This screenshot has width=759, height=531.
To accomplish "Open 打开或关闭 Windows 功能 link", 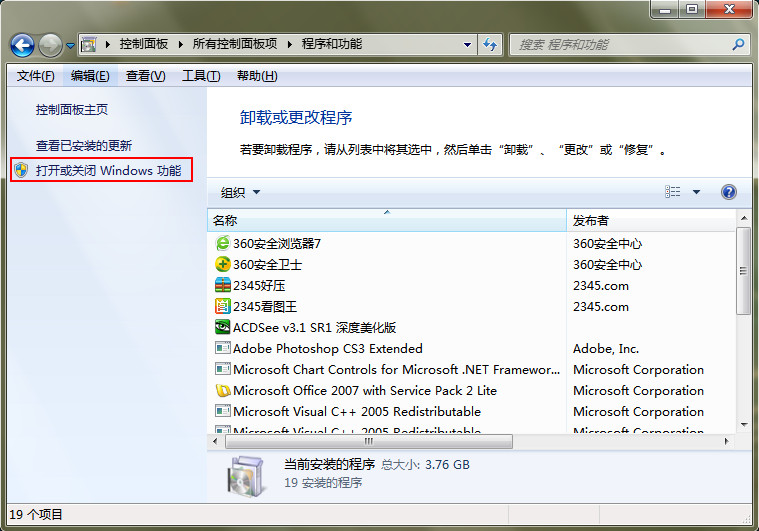I will (x=108, y=171).
